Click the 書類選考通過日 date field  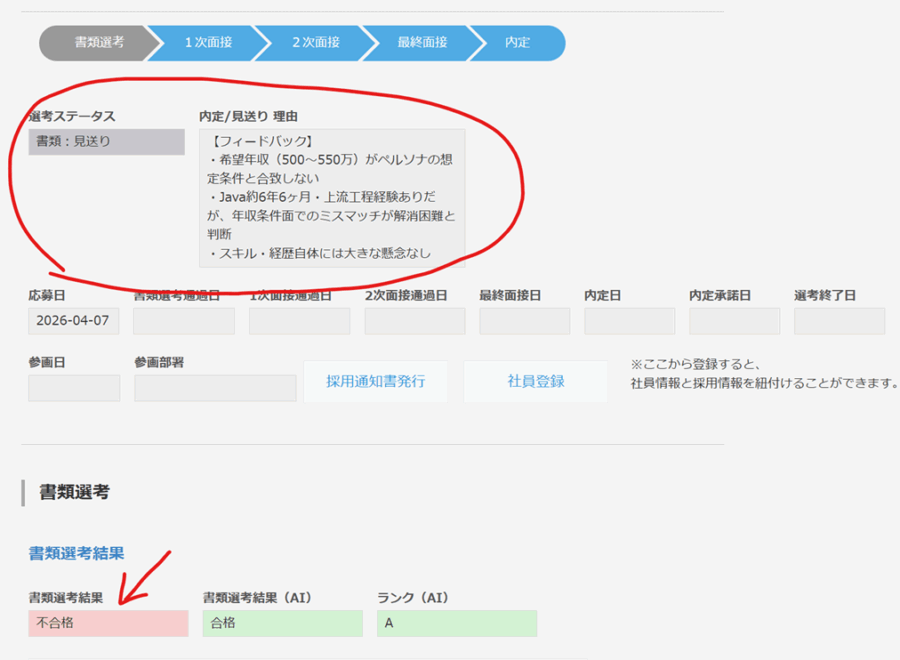click(184, 321)
